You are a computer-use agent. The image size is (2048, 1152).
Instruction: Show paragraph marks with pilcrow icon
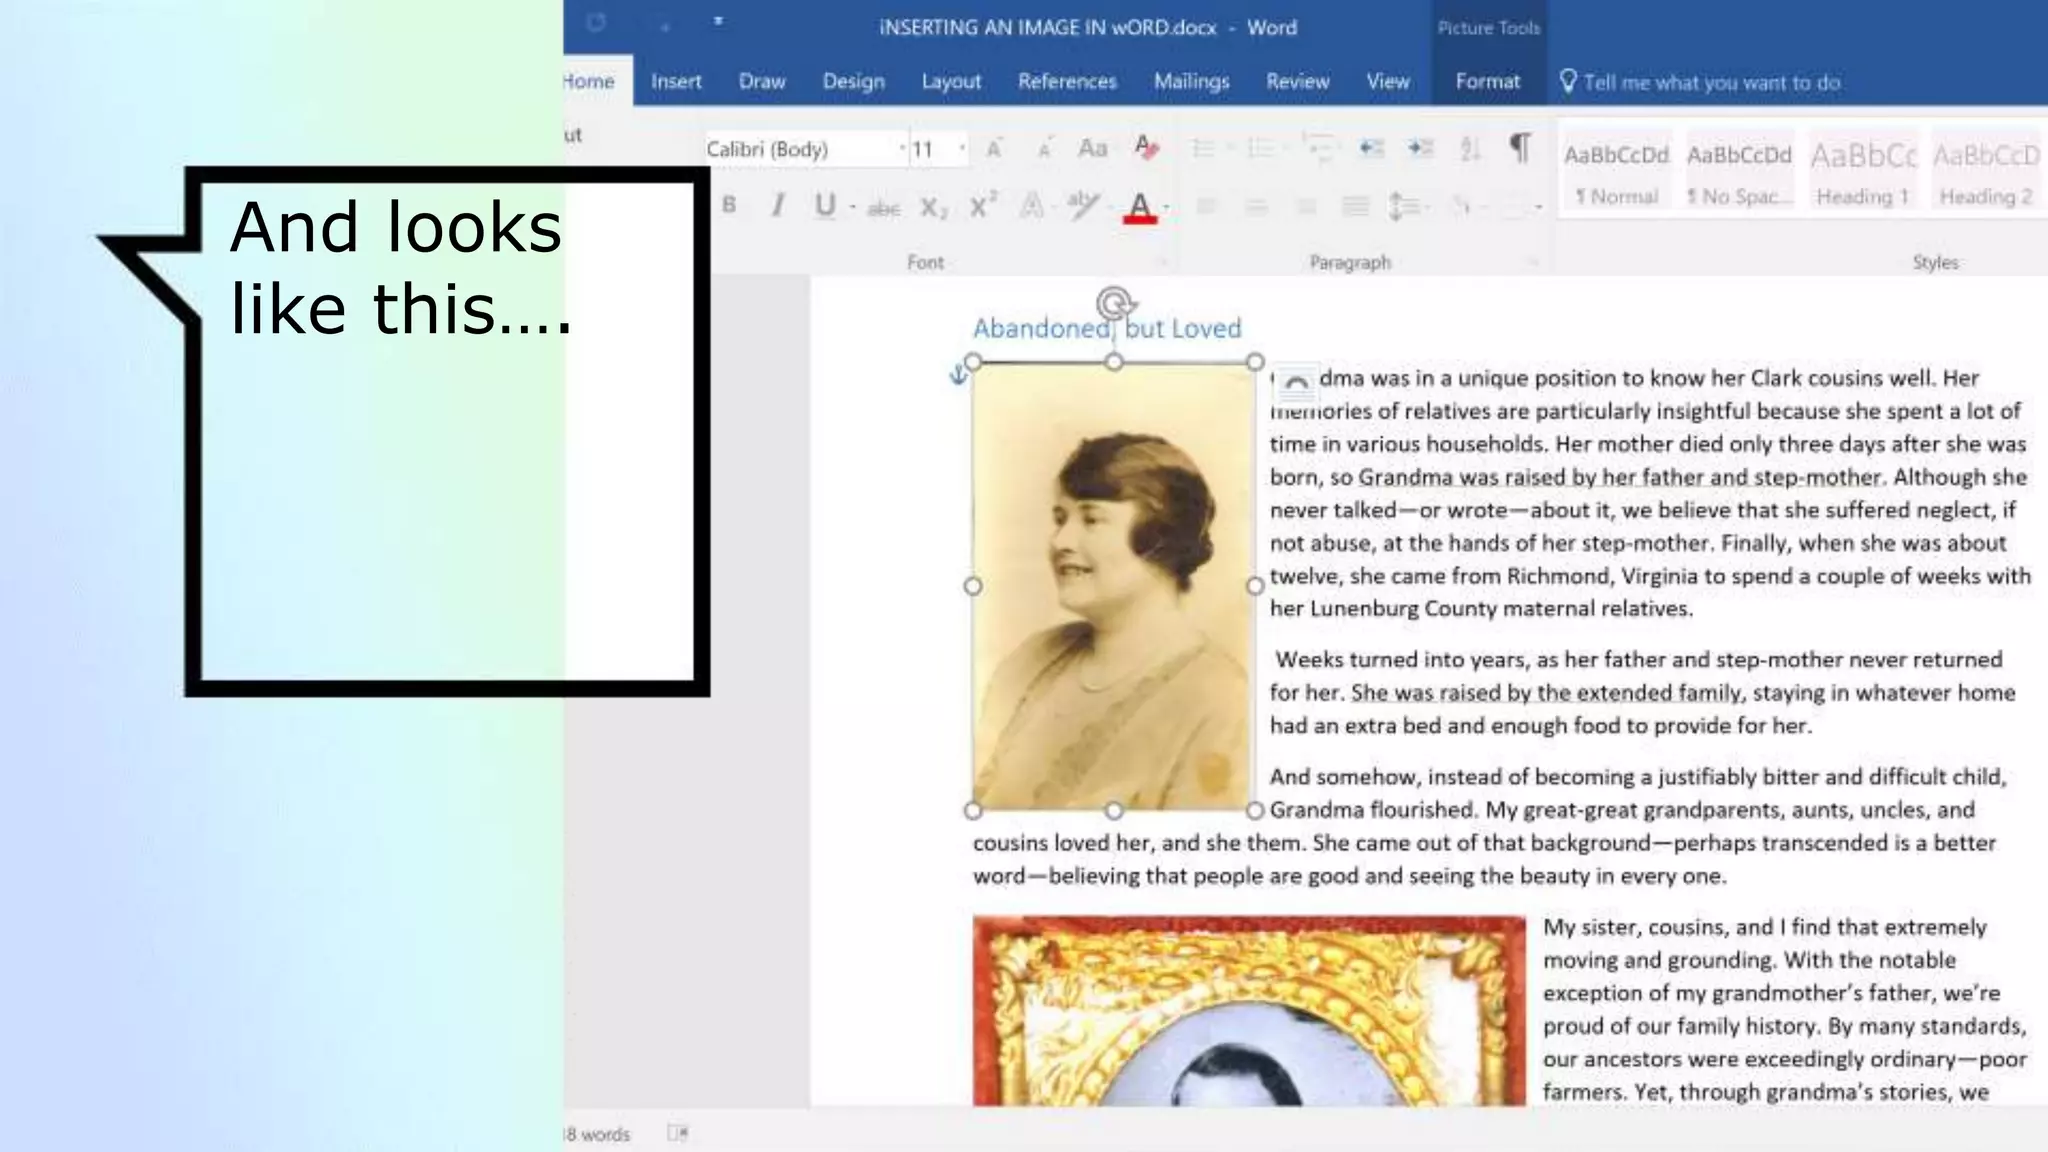tap(1519, 148)
